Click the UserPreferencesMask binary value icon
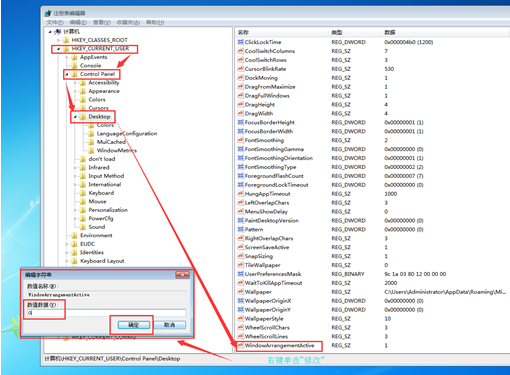This screenshot has height=375, width=510. click(x=240, y=274)
